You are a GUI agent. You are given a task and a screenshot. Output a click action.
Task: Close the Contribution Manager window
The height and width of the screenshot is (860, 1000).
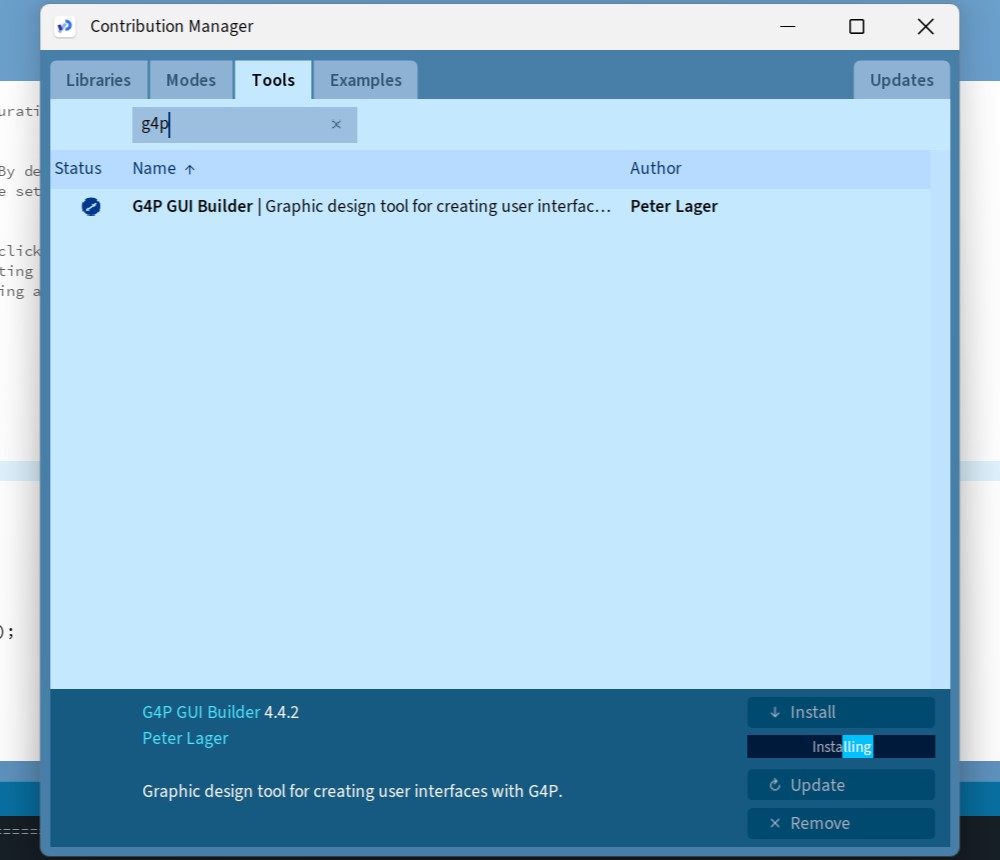point(925,27)
